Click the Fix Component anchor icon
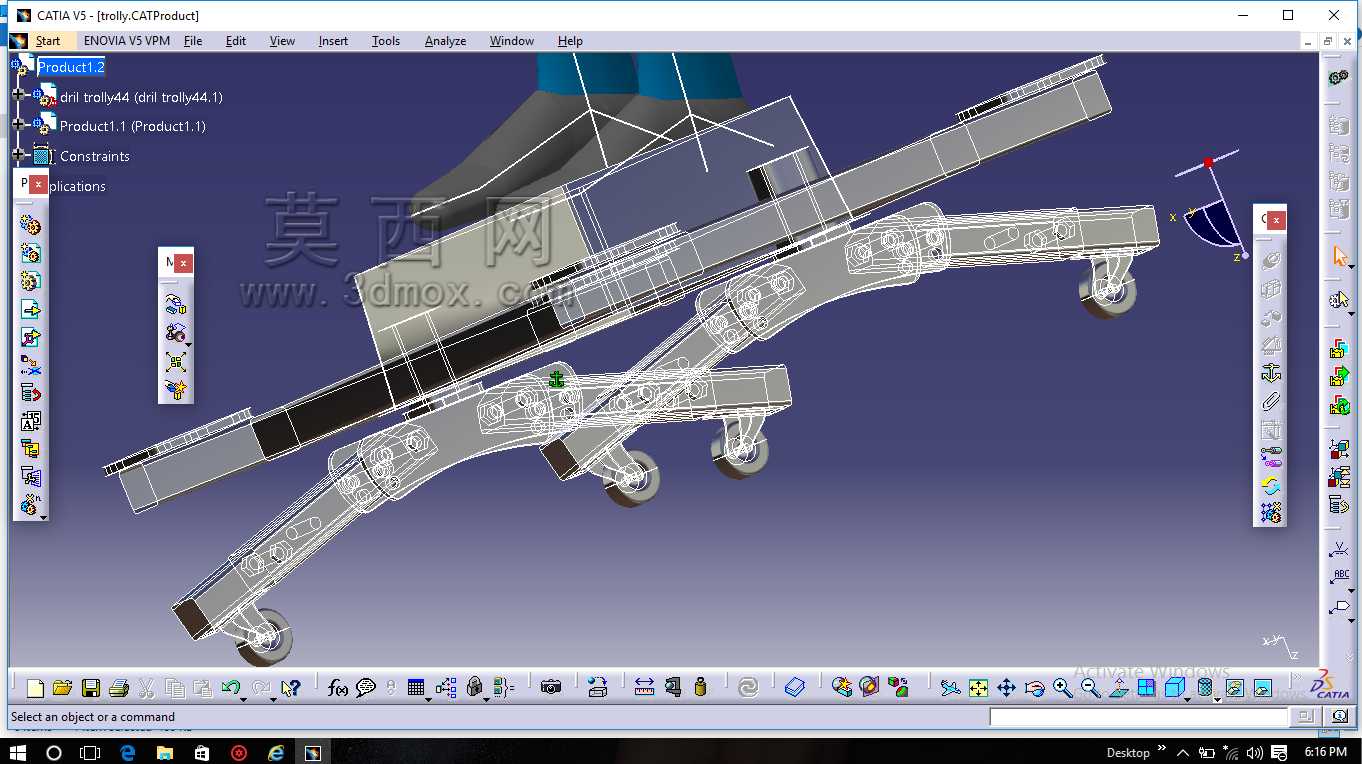The width and height of the screenshot is (1362, 764). (x=1271, y=373)
